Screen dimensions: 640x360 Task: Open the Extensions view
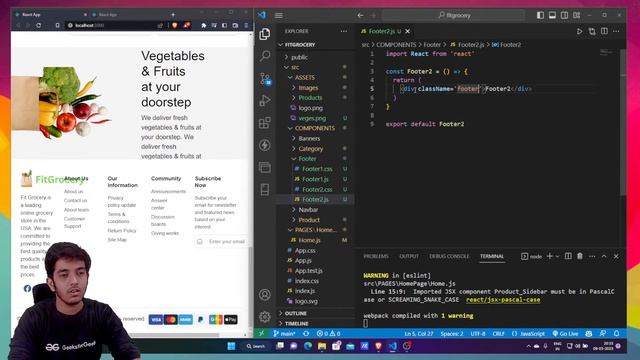click(264, 122)
